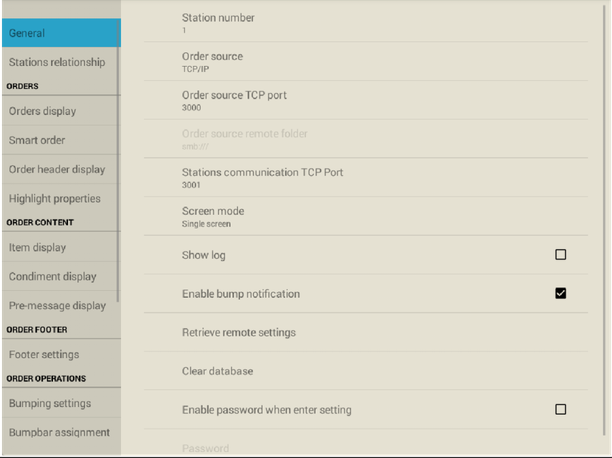Open Pre-message display settings
Viewport: 612px width, 458px height.
click(60, 305)
